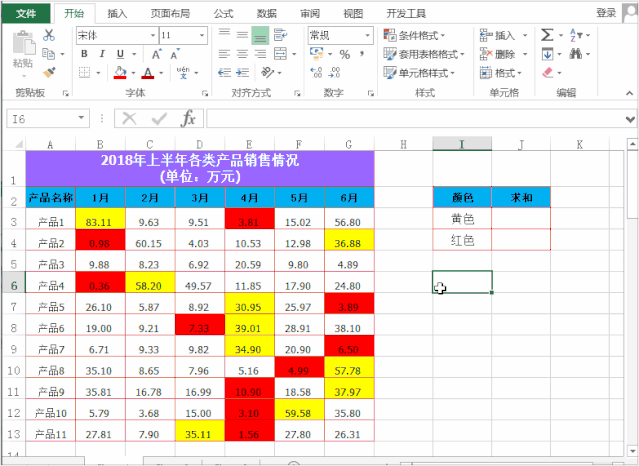Expand the formula bar chevron

tap(630, 119)
